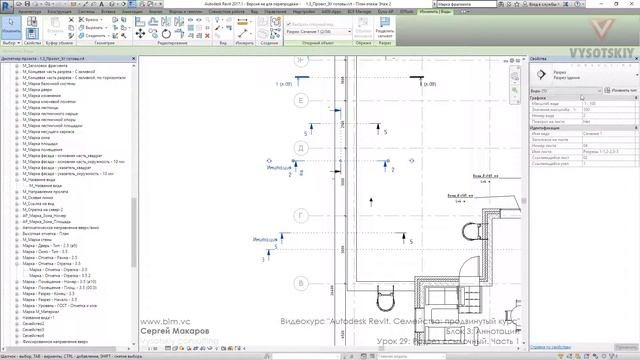Select the Rotate tool

[166, 33]
